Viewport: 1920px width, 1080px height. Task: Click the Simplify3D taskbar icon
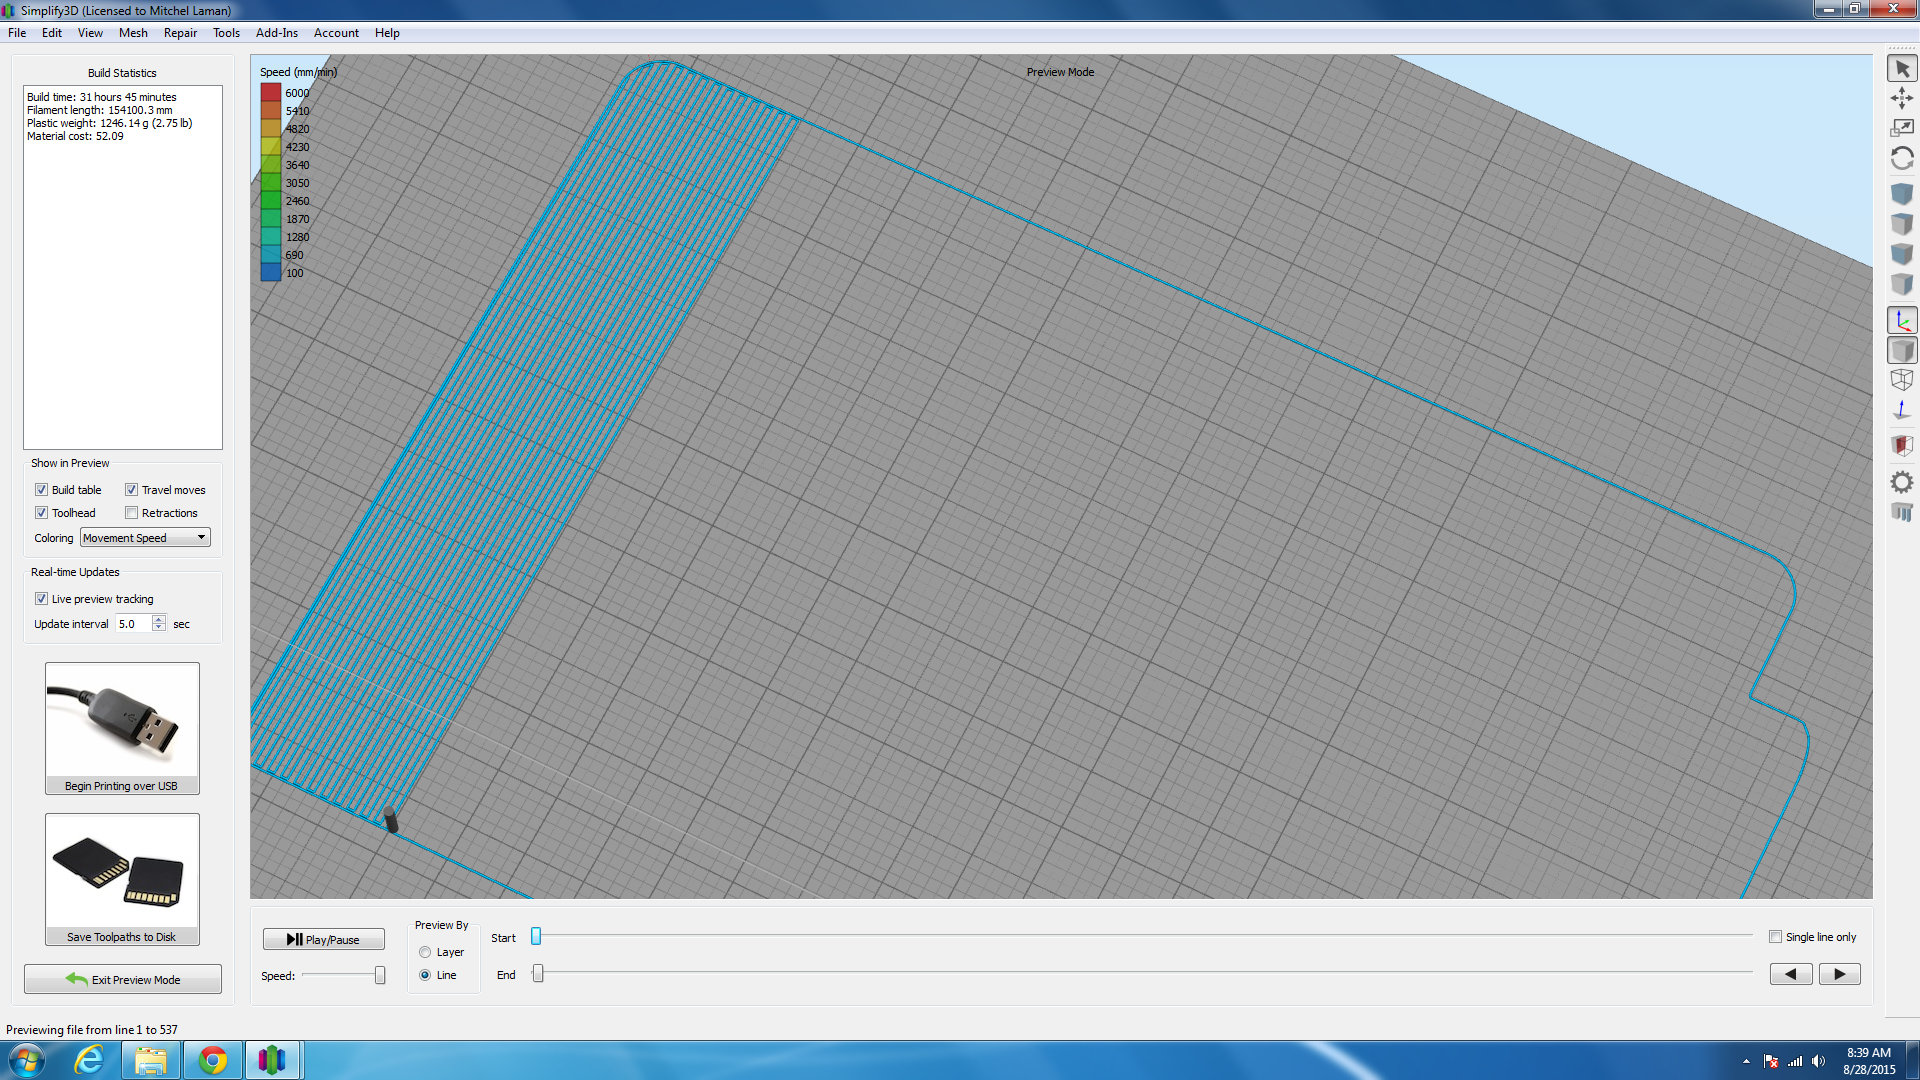[272, 1060]
